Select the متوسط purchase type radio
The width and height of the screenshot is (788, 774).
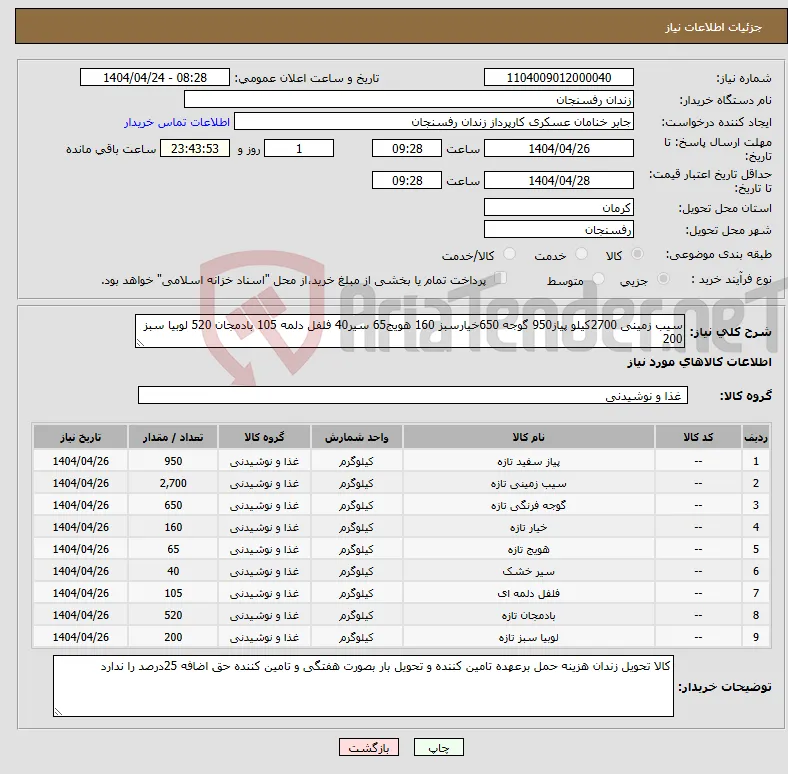598,278
